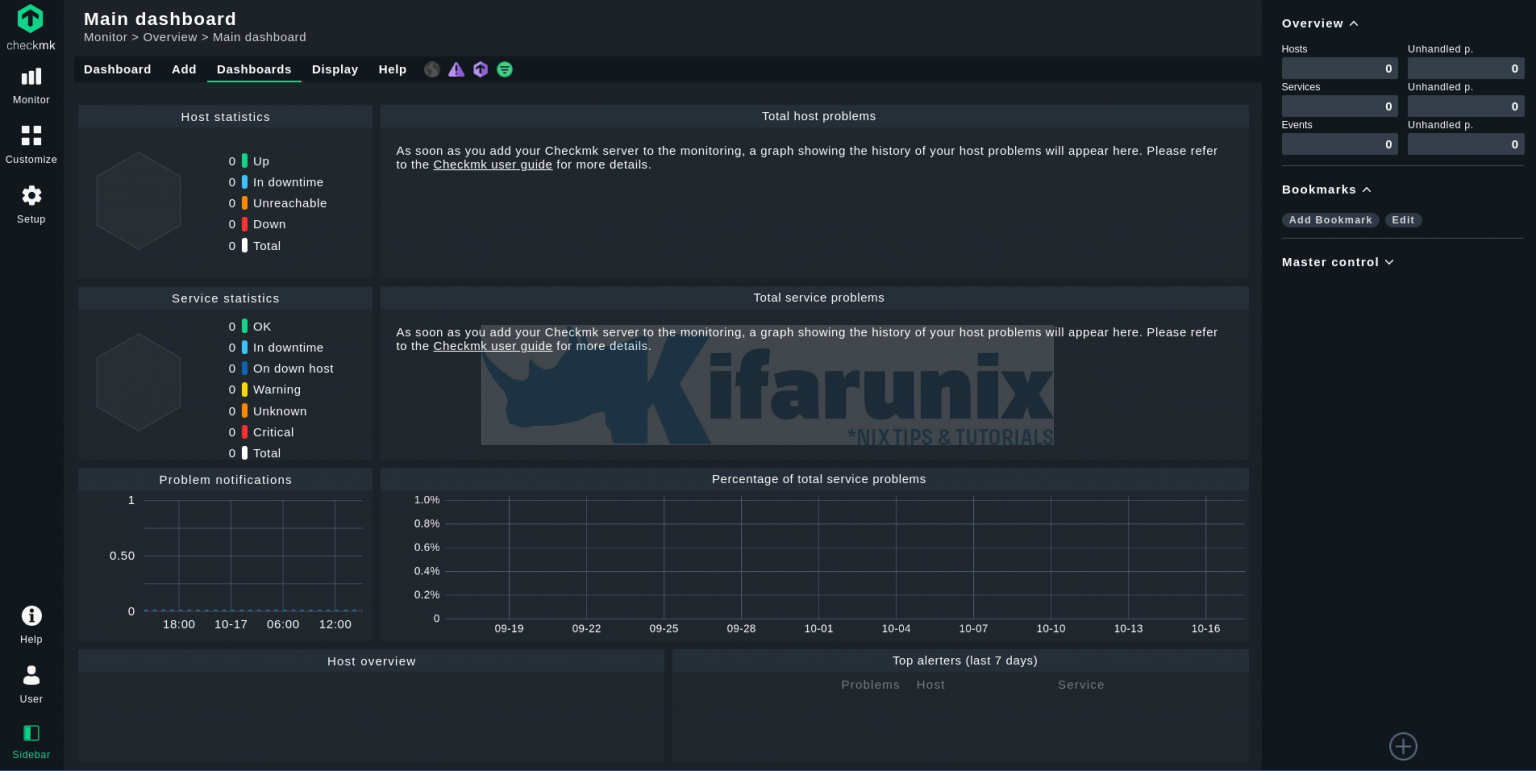Open the green filter icon in the toolbar
The width and height of the screenshot is (1536, 771).
tap(504, 69)
